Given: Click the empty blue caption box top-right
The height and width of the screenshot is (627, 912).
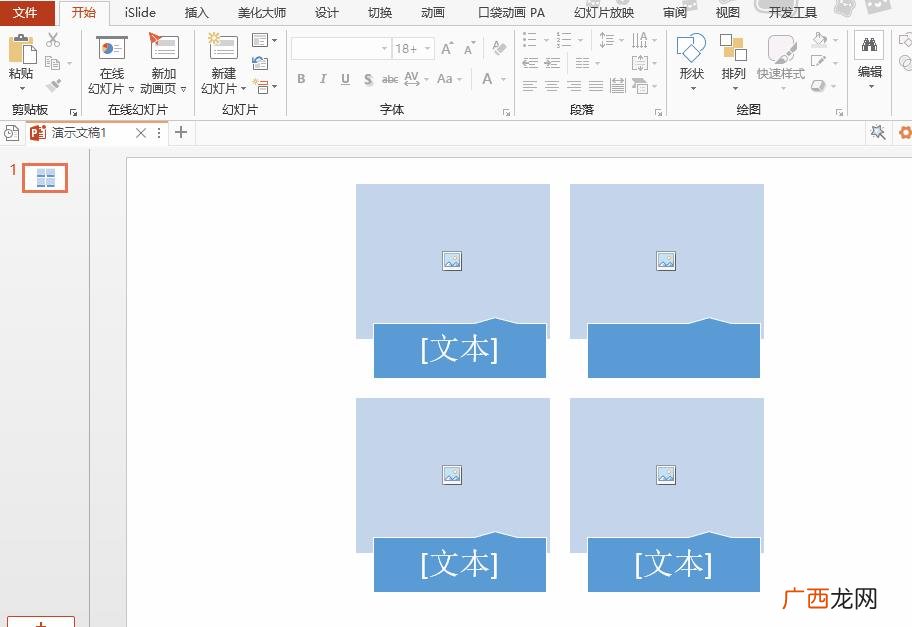Looking at the screenshot, I should click(674, 351).
